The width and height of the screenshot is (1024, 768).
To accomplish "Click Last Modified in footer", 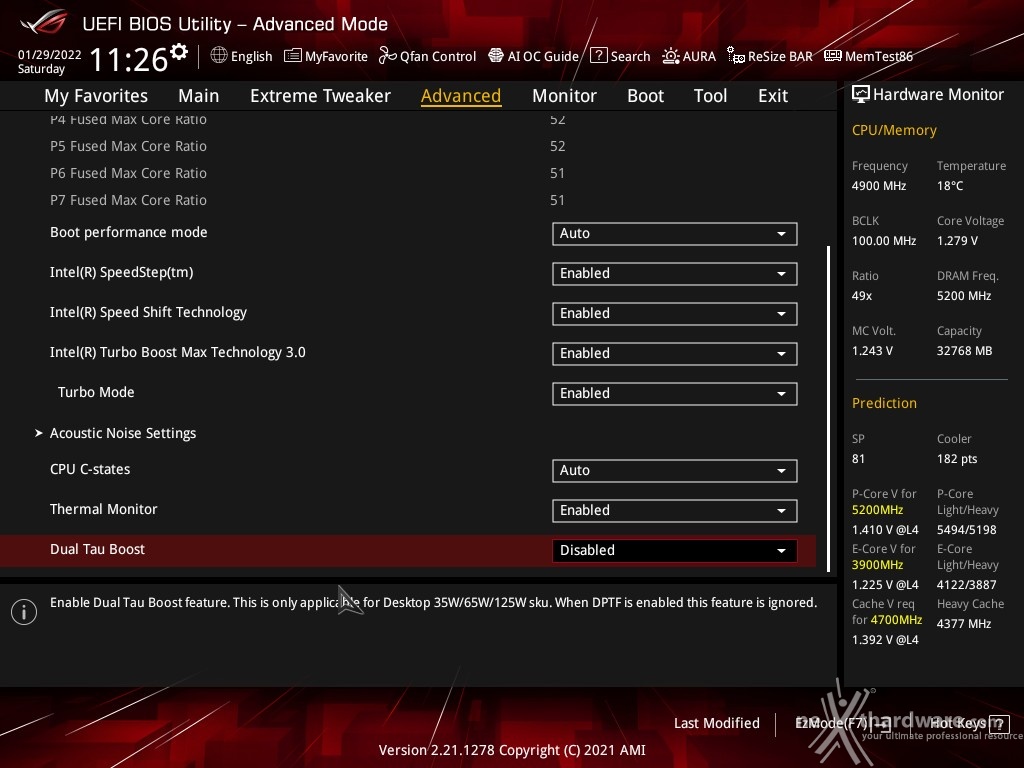I will point(717,724).
